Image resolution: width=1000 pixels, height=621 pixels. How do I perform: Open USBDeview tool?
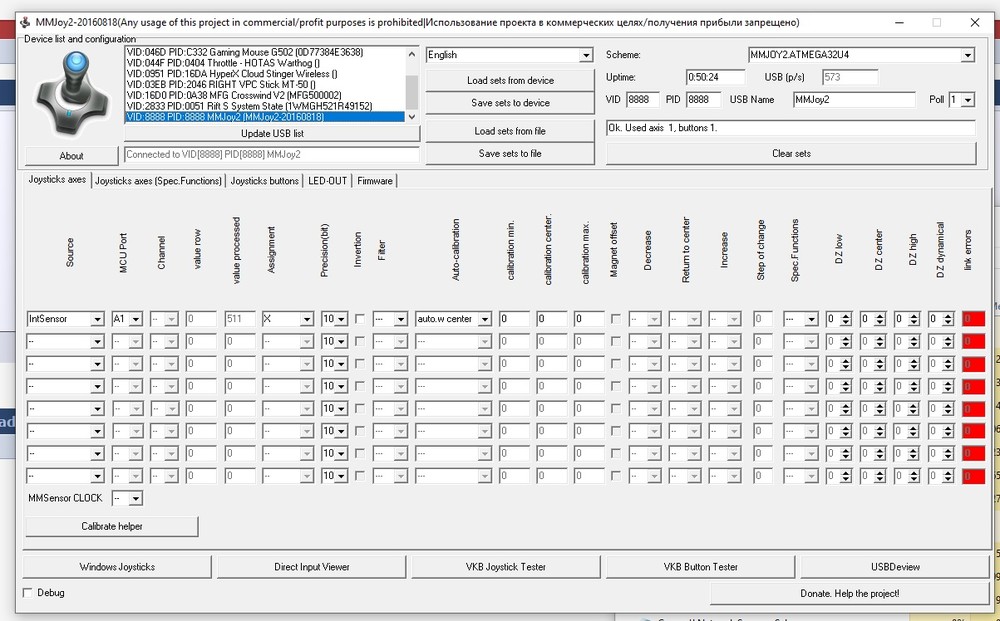(x=895, y=567)
